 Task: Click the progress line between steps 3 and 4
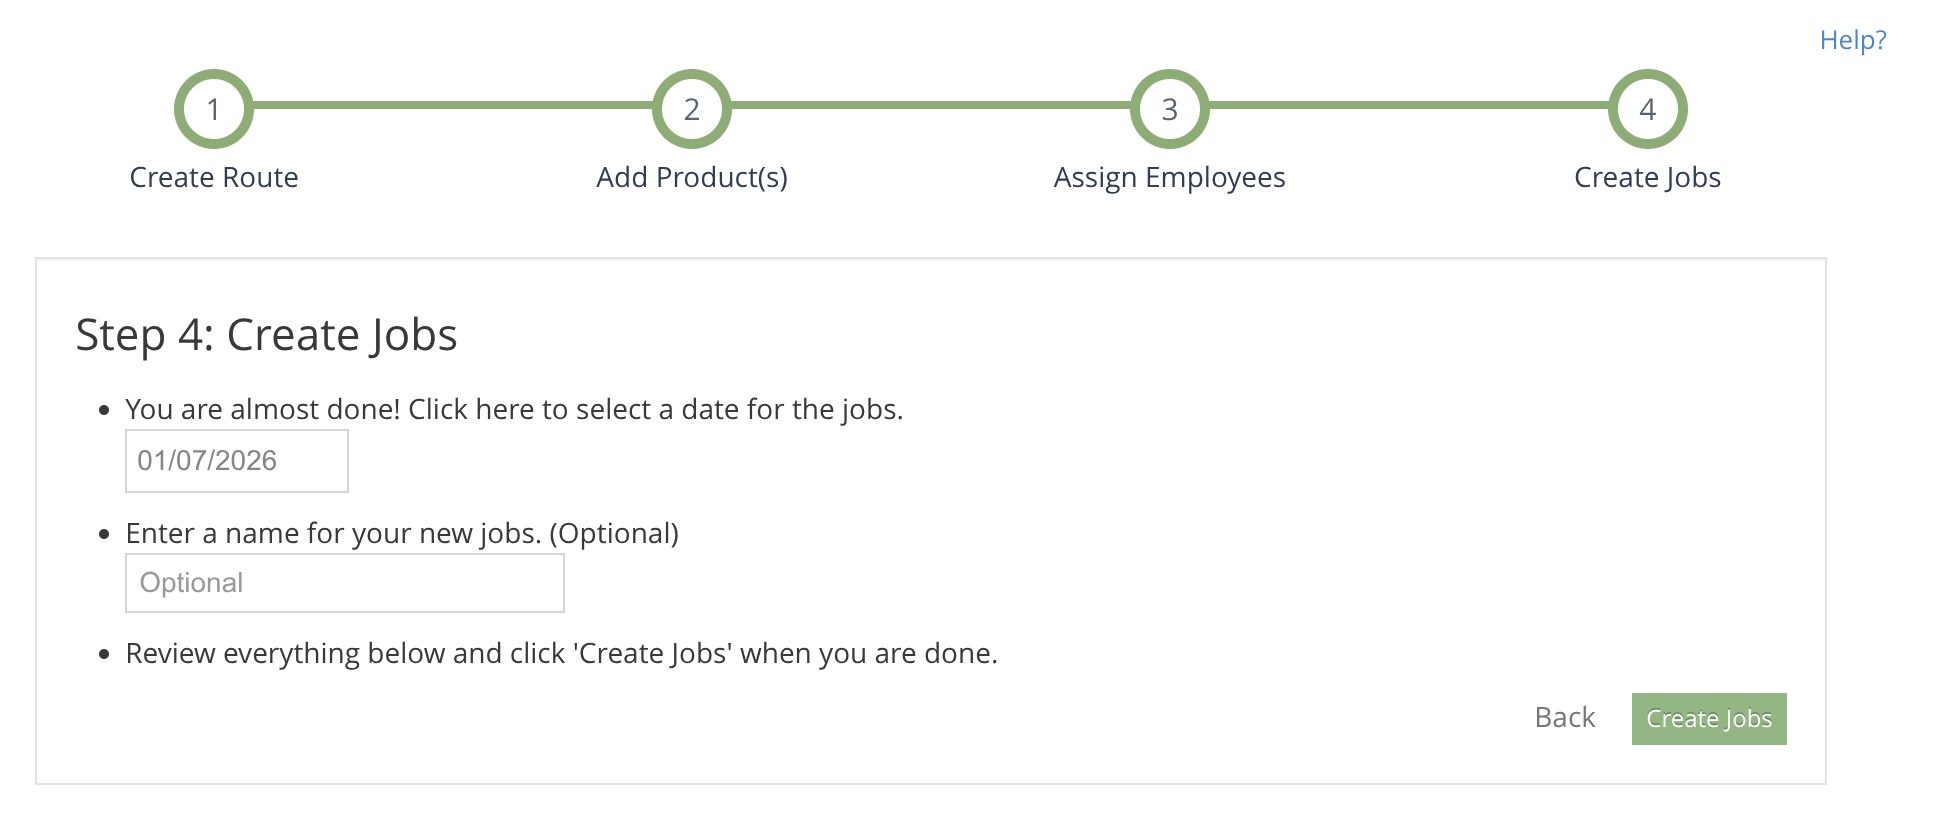coord(1408,105)
